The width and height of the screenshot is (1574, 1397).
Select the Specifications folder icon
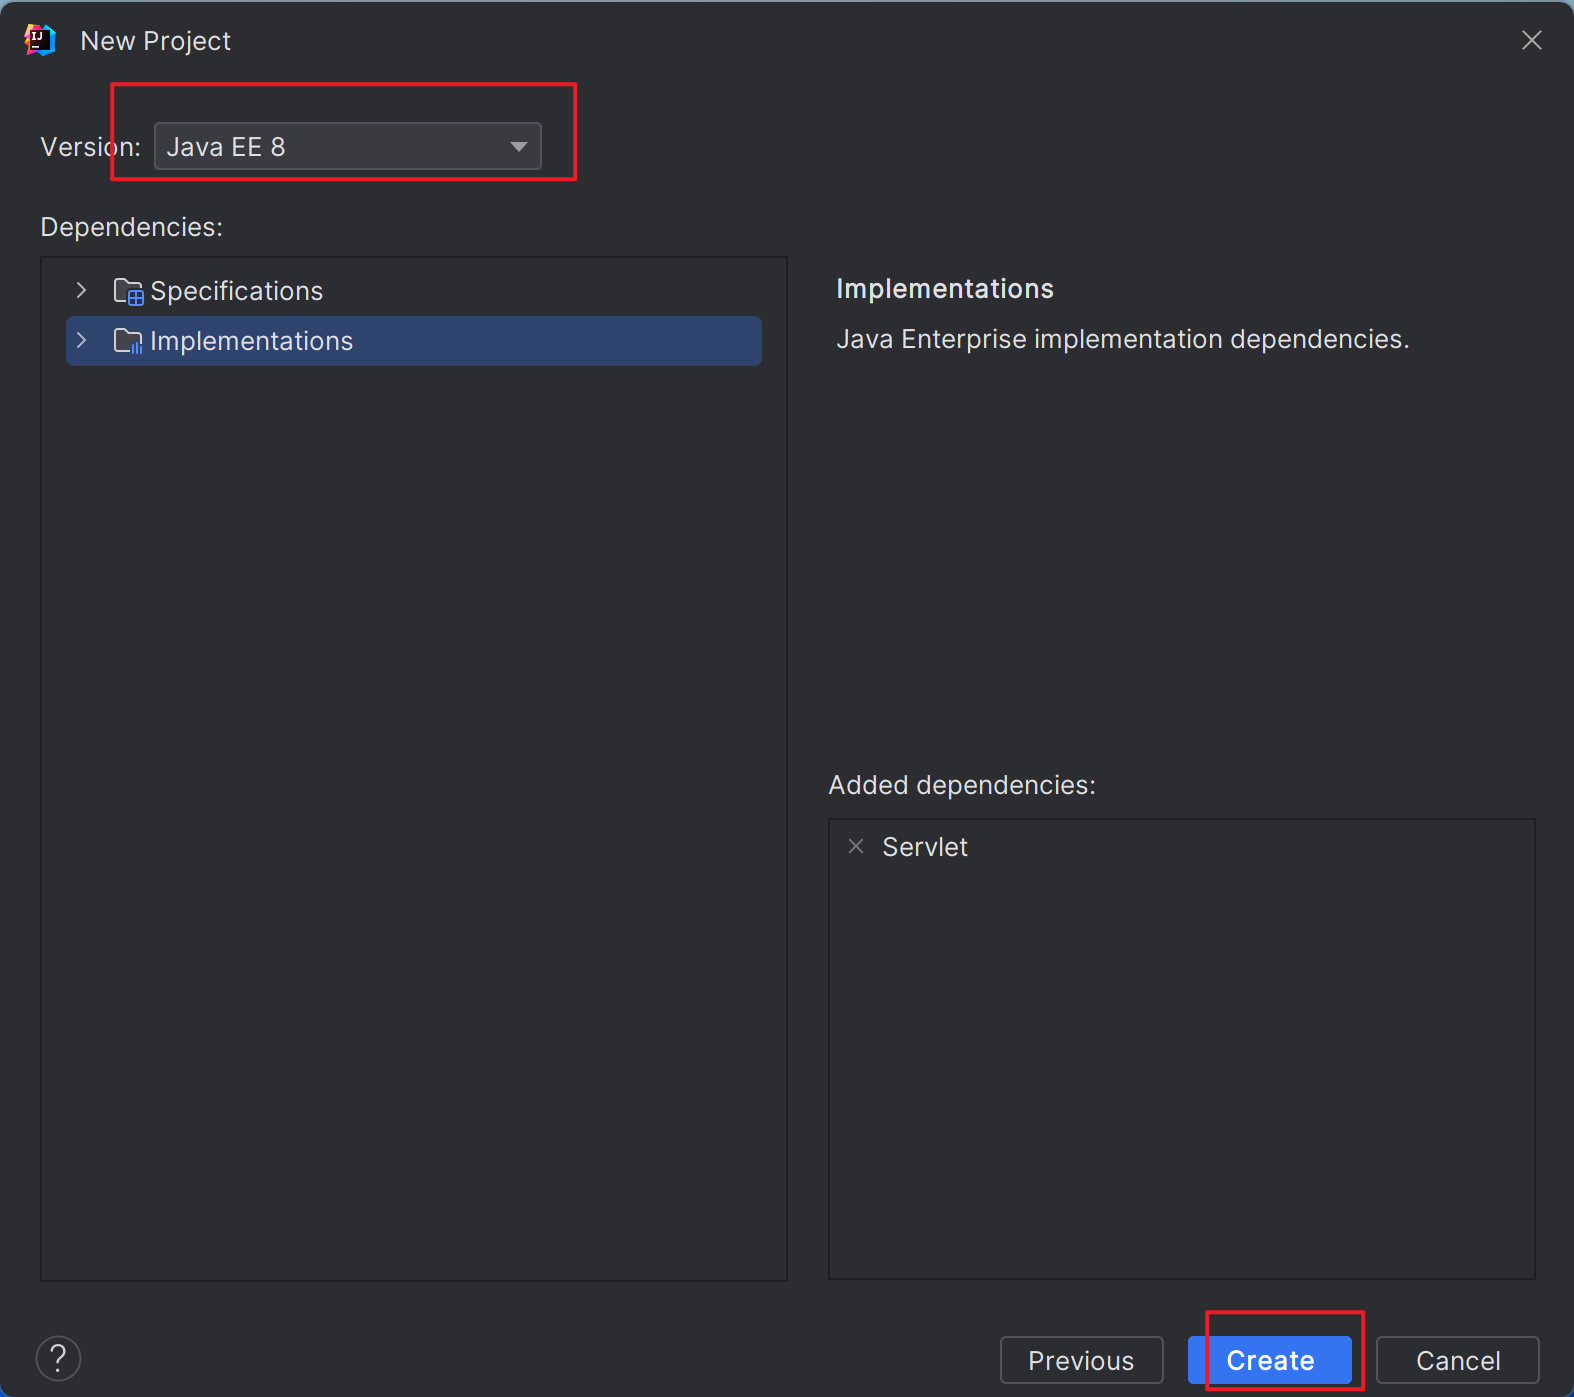pos(128,291)
